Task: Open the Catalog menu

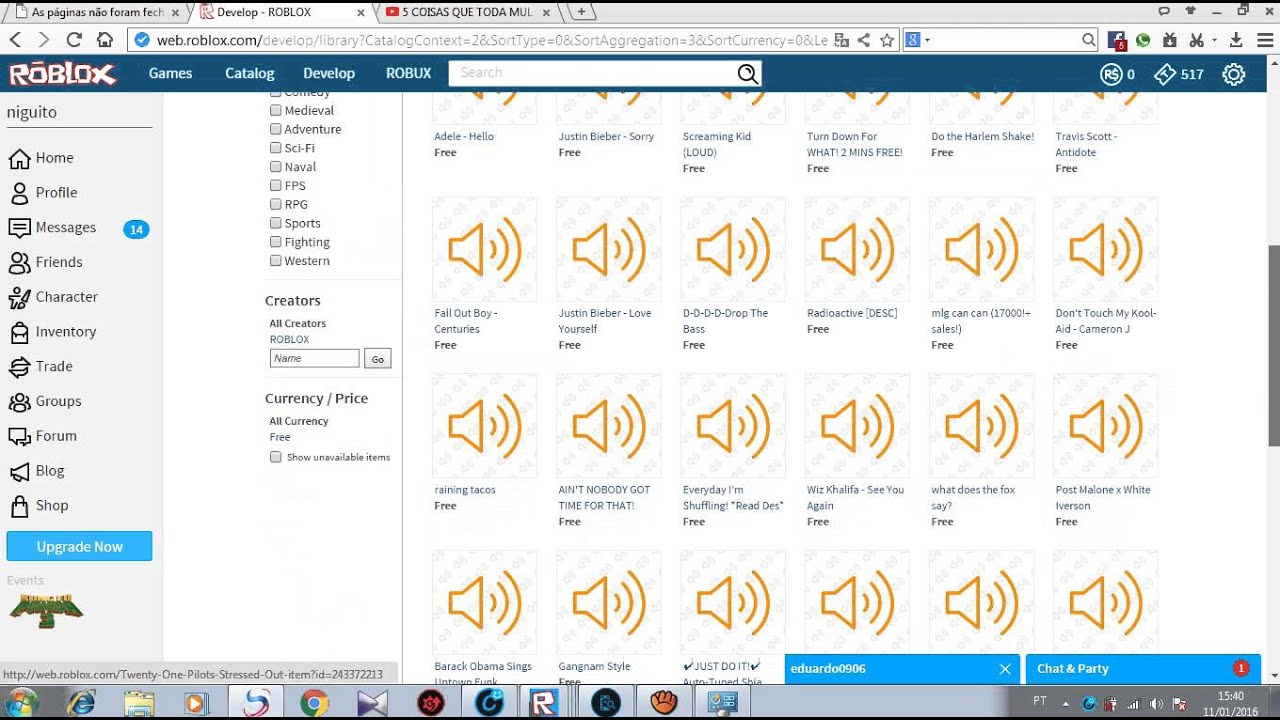Action: point(249,73)
